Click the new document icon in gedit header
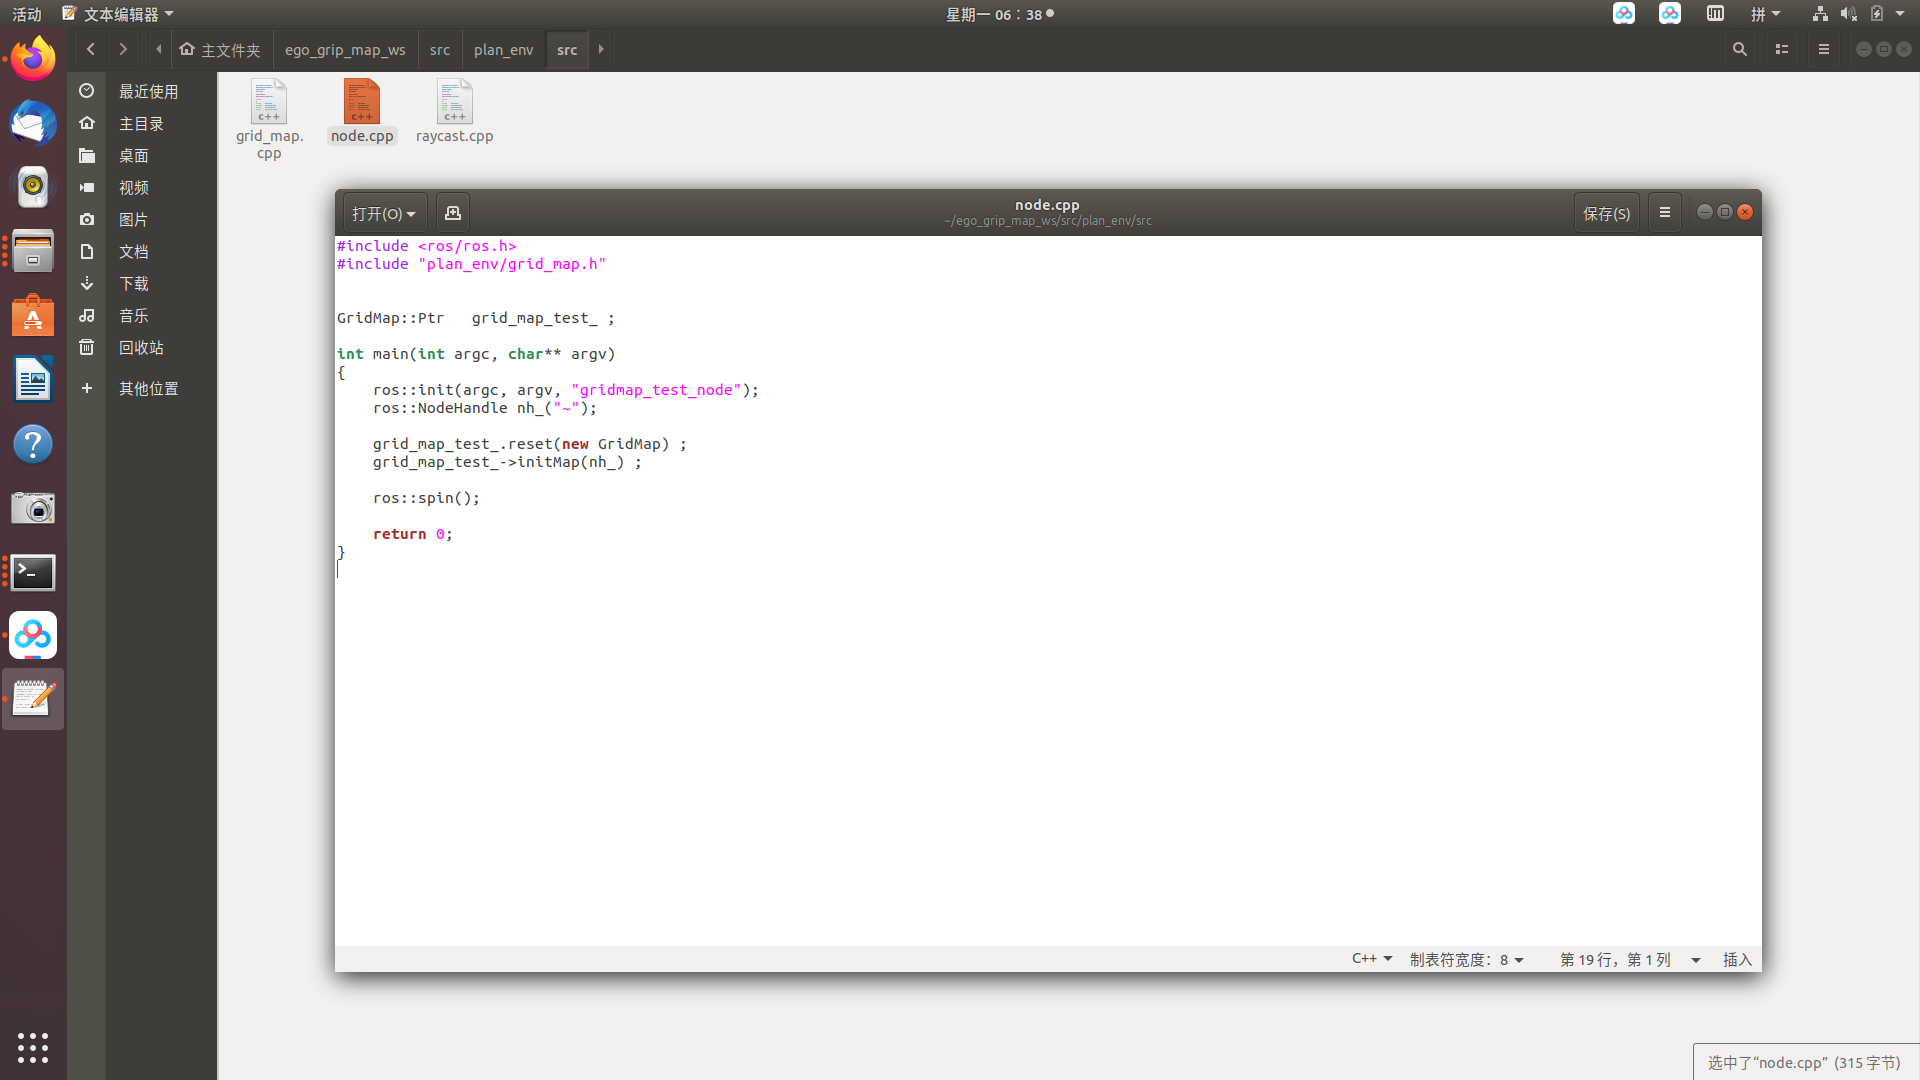The image size is (1920, 1080). [453, 213]
